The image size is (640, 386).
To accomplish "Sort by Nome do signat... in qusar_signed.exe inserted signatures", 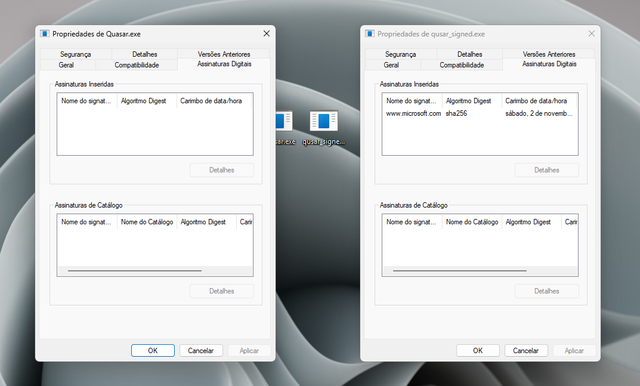I will (x=411, y=101).
